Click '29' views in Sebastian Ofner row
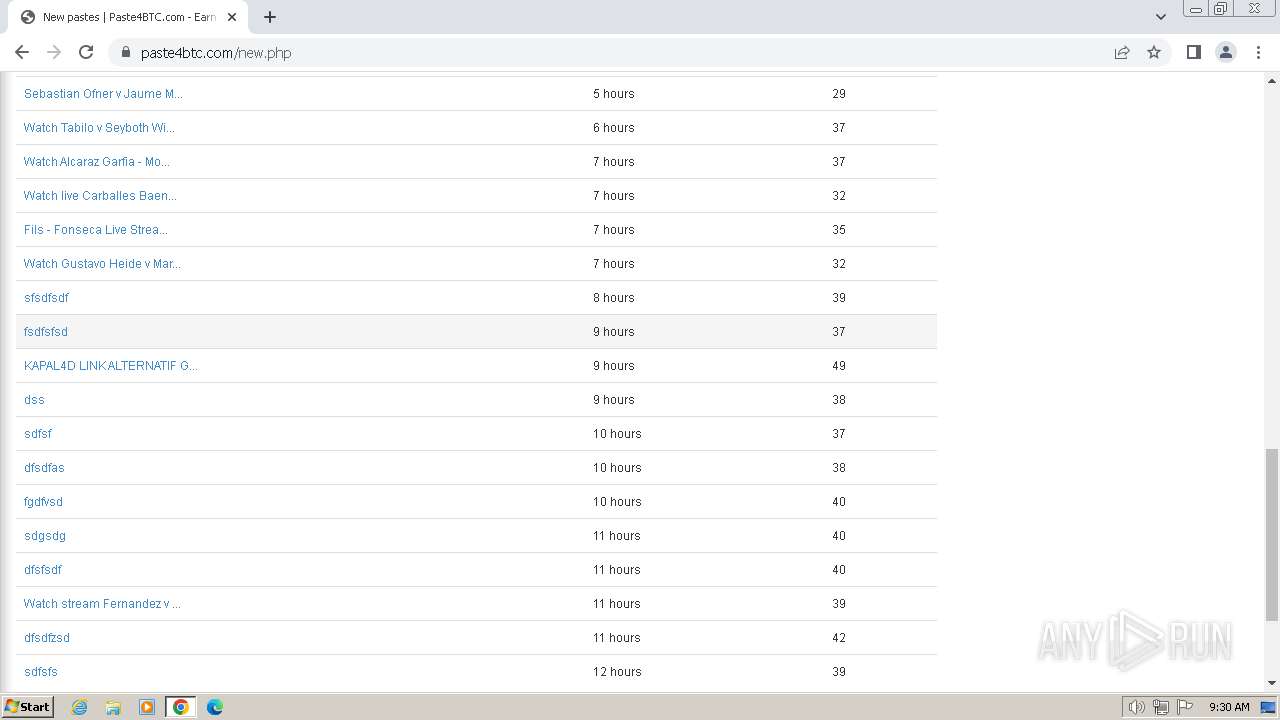 tap(839, 94)
